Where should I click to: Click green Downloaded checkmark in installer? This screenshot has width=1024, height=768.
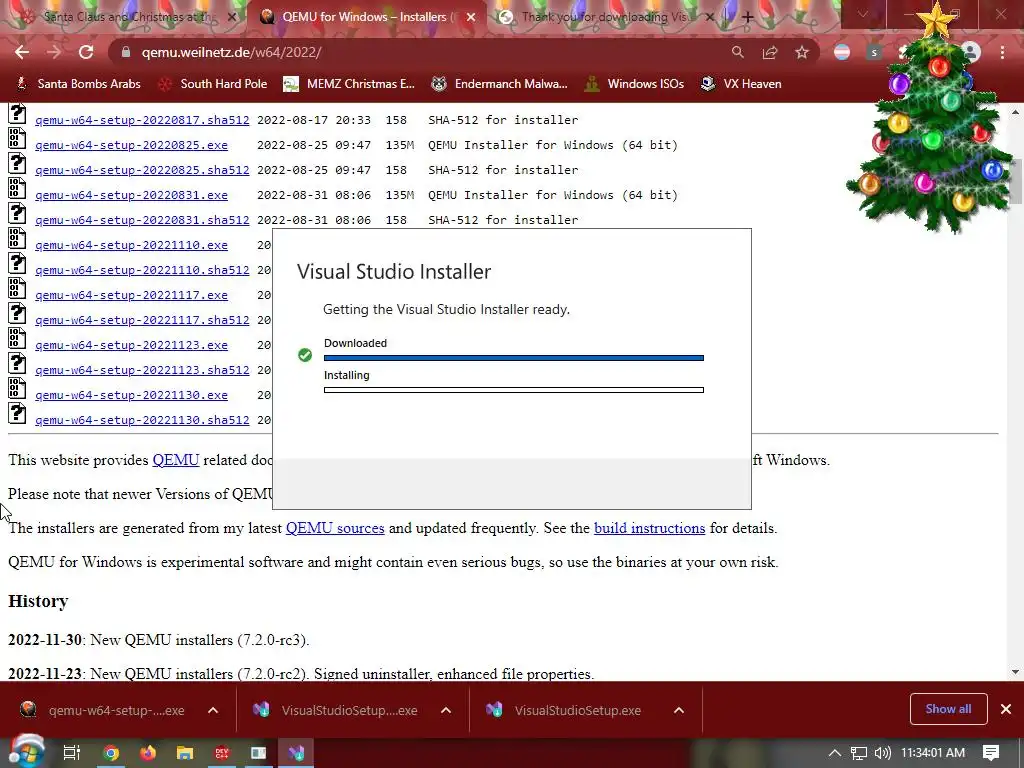point(305,355)
